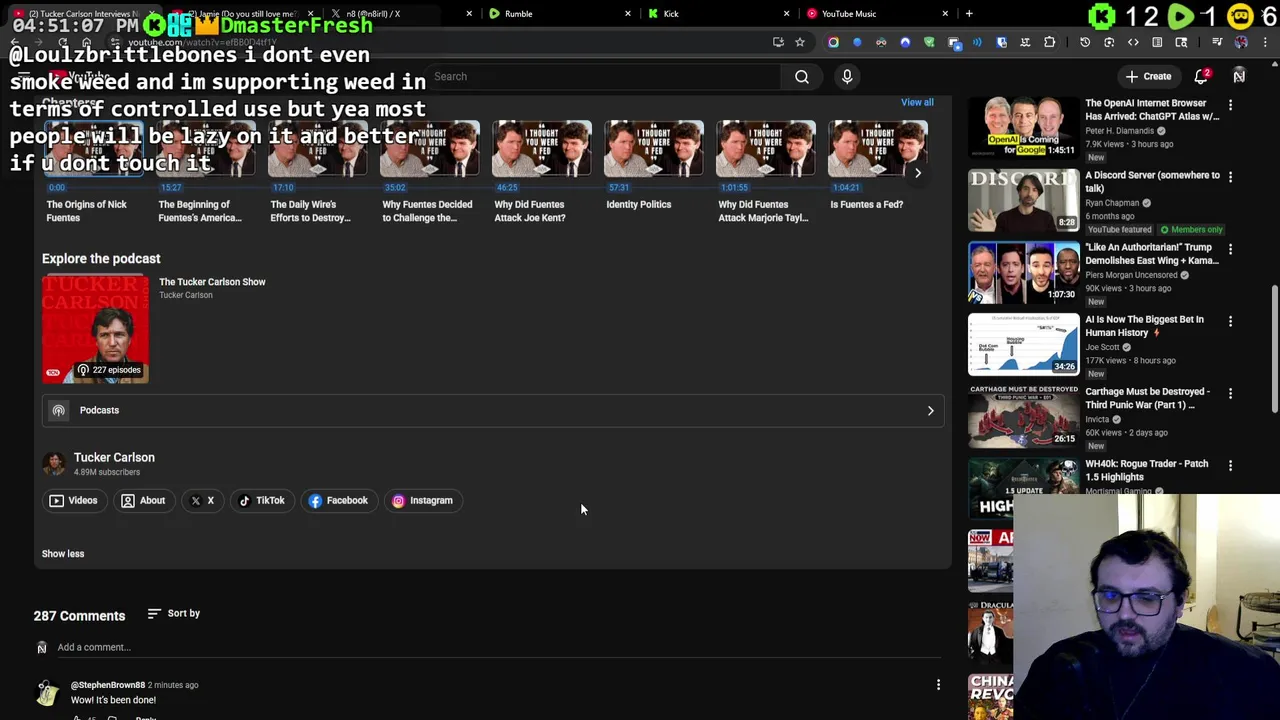Expand the Podcasts row chevron
The image size is (1280, 720).
coord(930,410)
